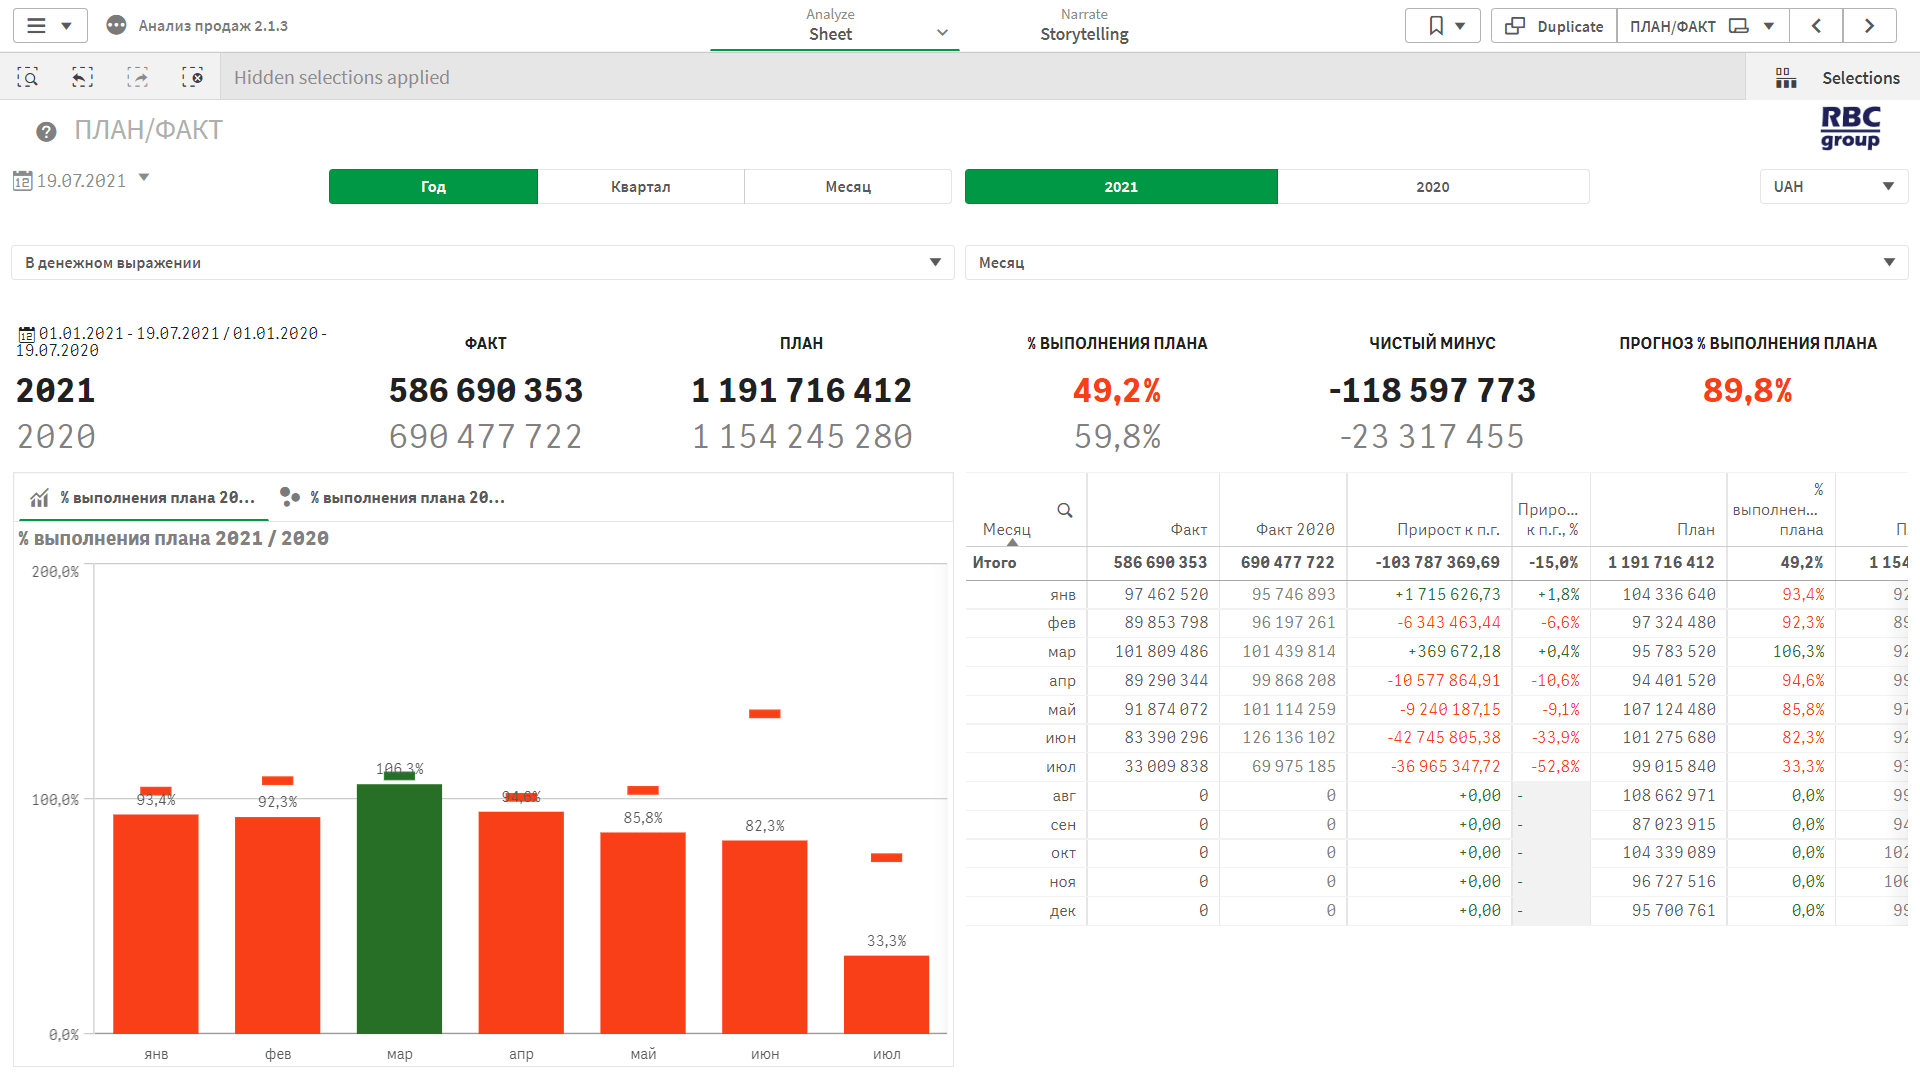Go to previous sheet arrow

1816,26
